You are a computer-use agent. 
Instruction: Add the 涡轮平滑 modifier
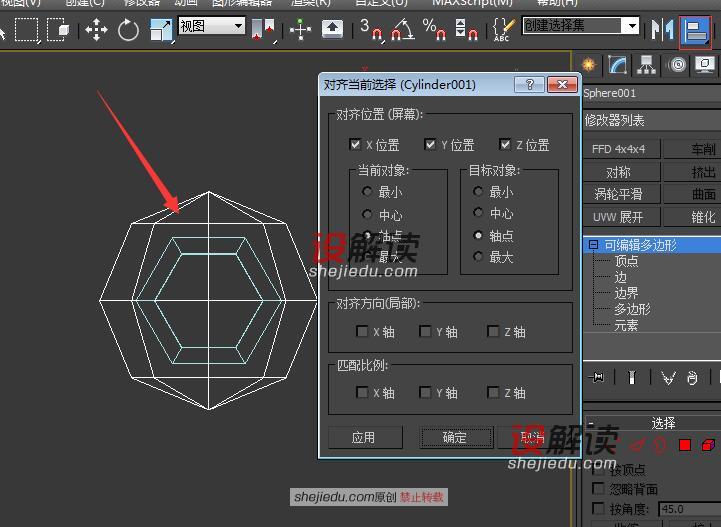point(621,194)
